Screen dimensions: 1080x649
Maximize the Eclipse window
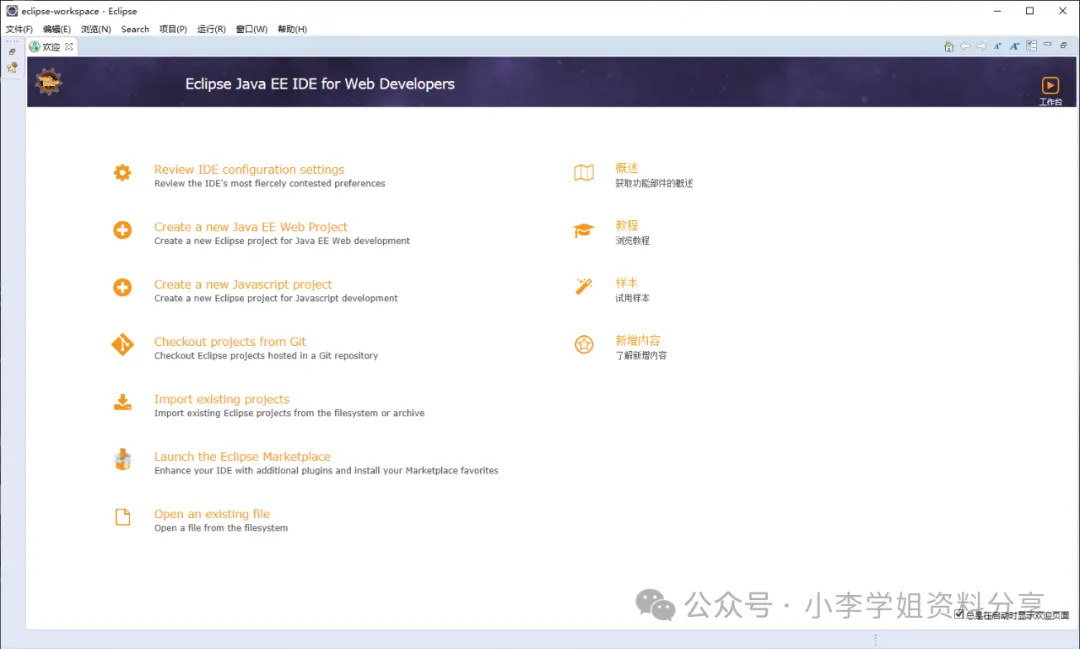click(x=1030, y=11)
